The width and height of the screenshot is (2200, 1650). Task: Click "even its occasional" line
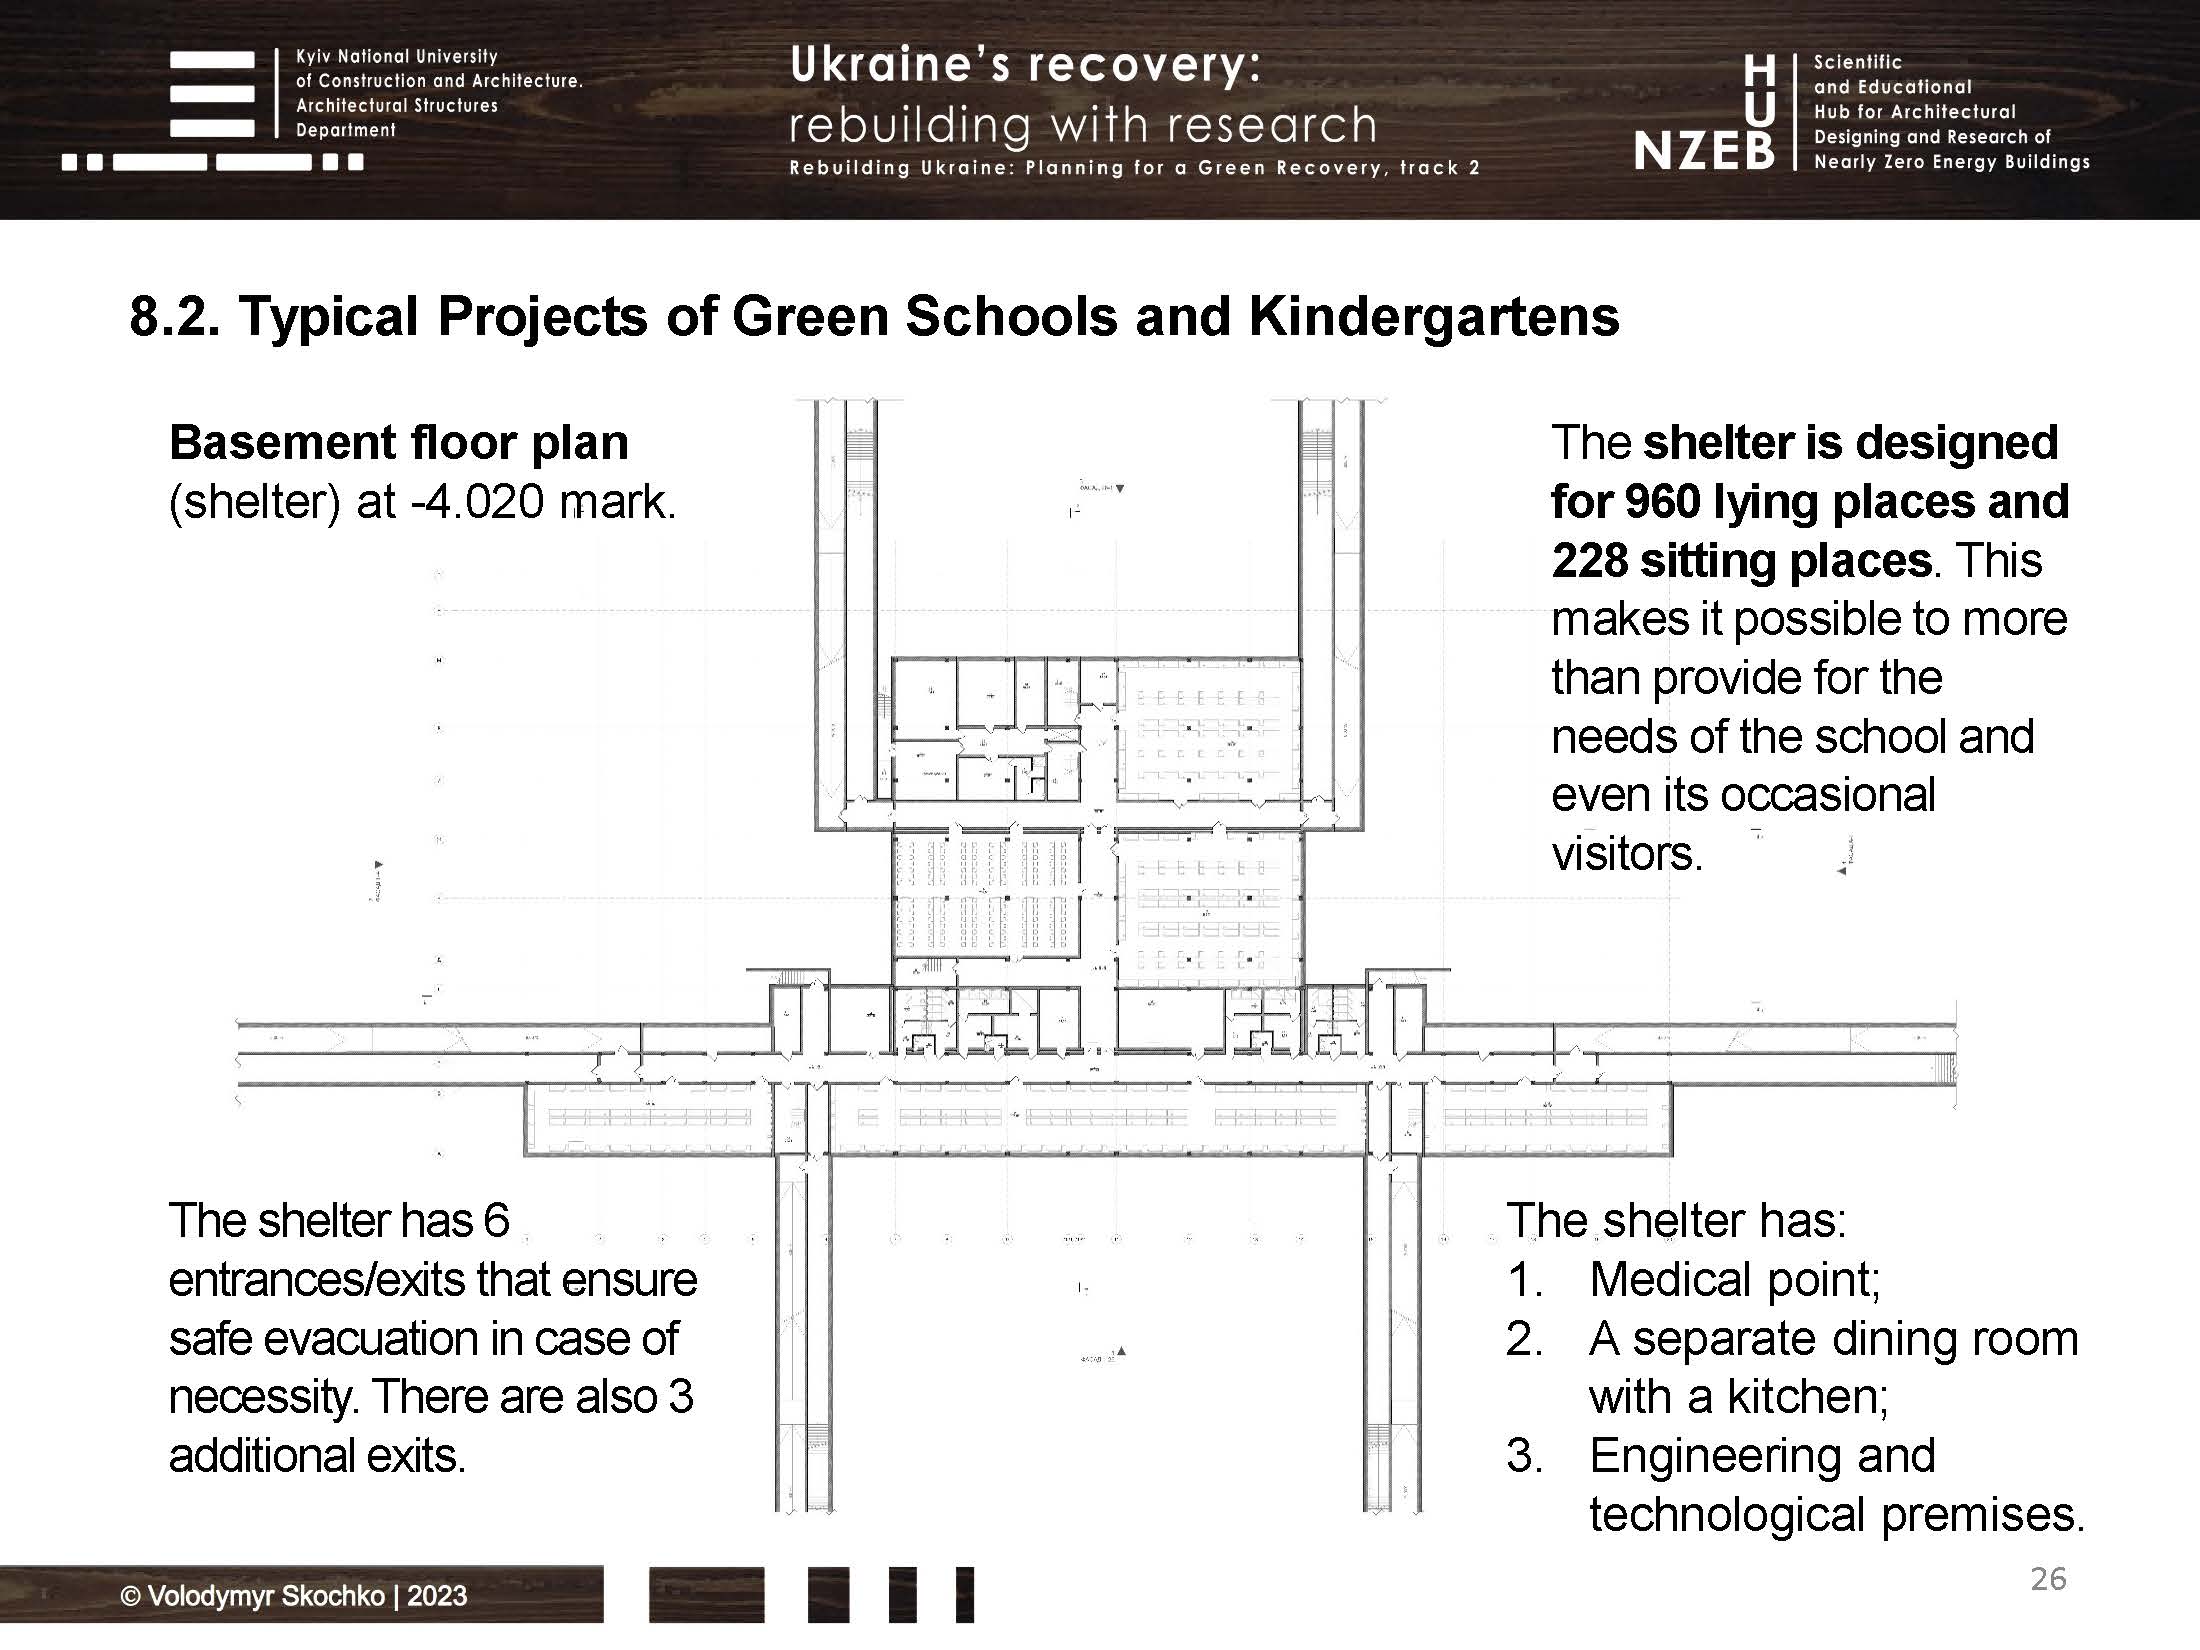click(x=1744, y=795)
